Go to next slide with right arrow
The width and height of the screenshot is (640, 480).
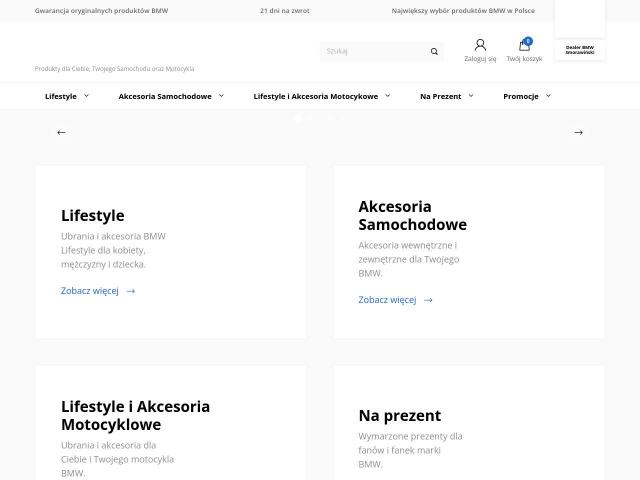click(578, 132)
